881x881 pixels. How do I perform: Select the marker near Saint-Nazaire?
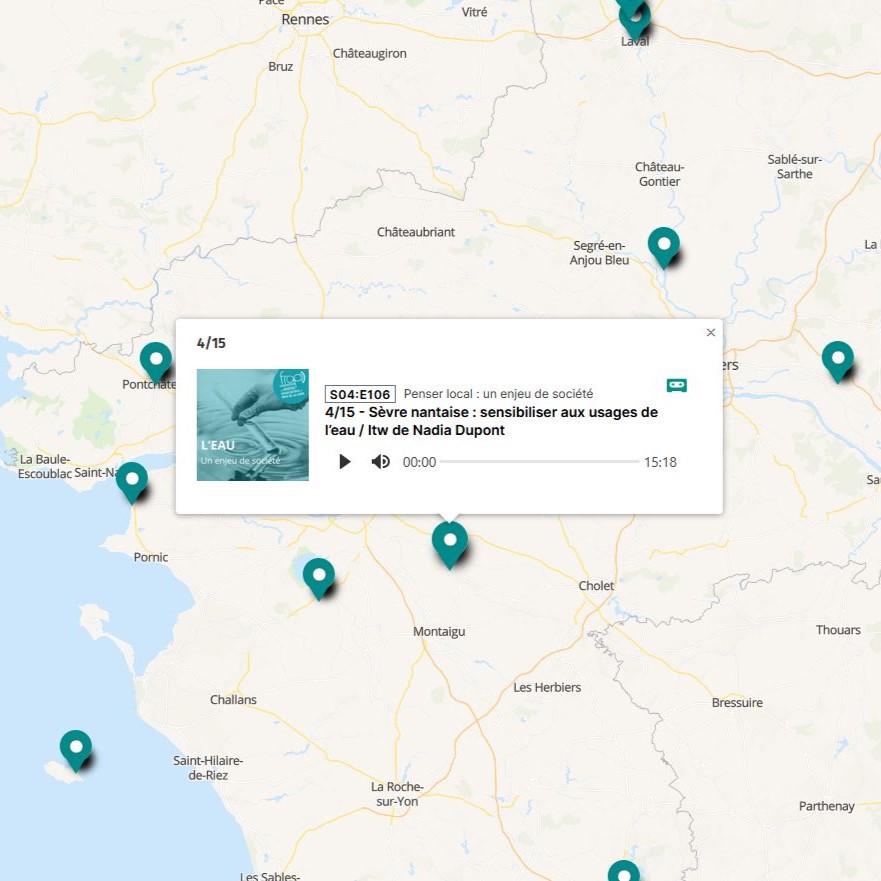[x=132, y=479]
